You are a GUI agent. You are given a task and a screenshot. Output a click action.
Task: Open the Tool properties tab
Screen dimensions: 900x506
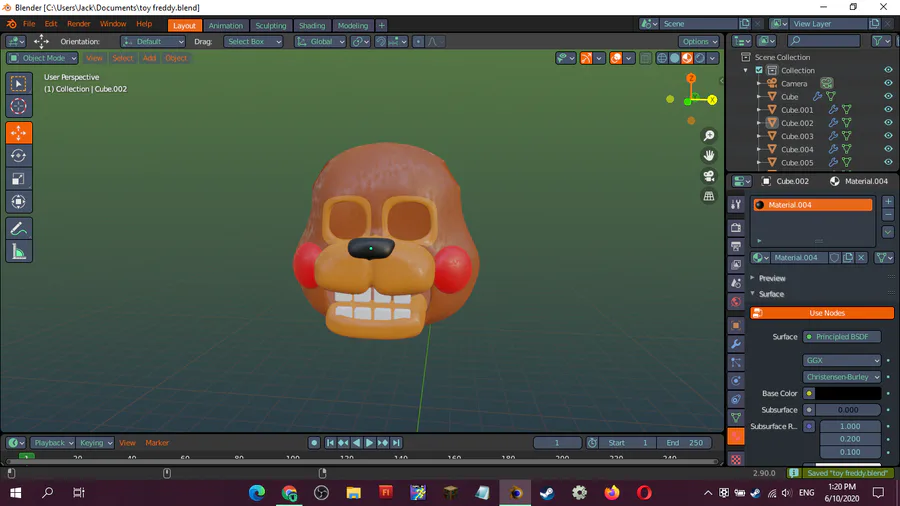(736, 204)
